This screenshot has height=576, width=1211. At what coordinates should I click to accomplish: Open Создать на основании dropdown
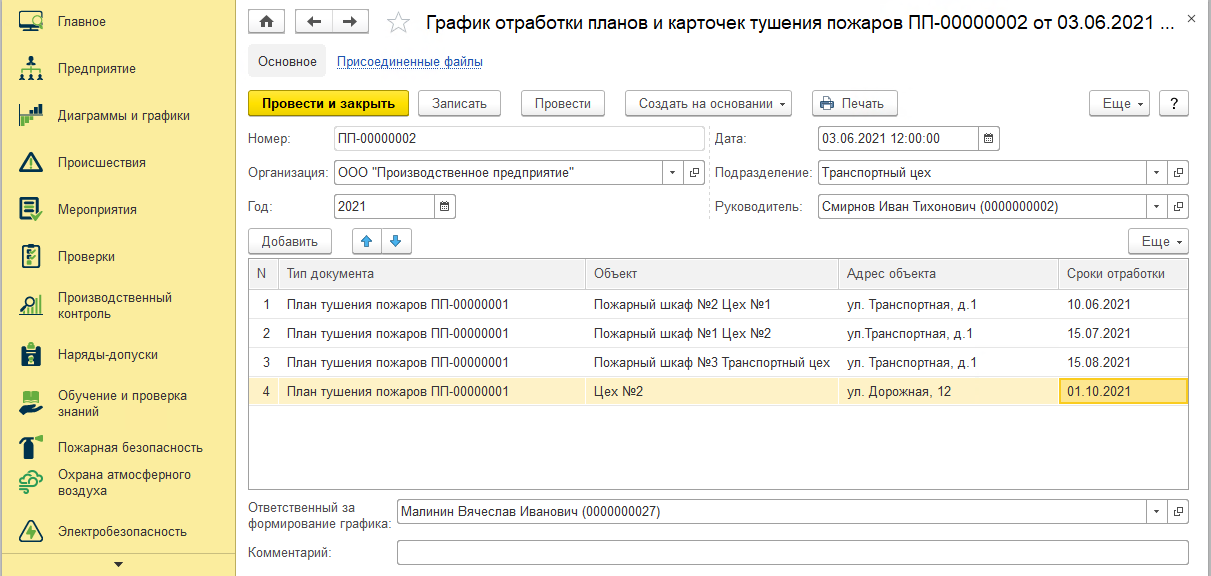click(709, 103)
